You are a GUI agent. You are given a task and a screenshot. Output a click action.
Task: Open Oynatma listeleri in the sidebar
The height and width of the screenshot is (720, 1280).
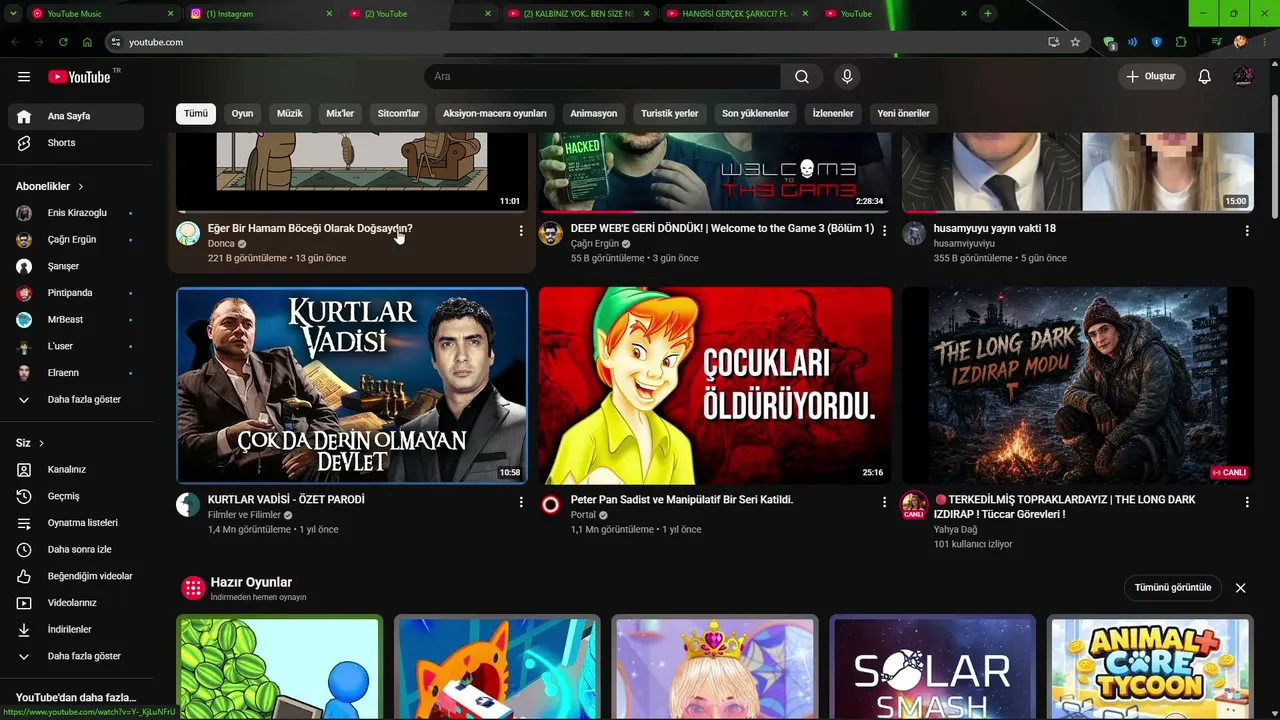76,523
